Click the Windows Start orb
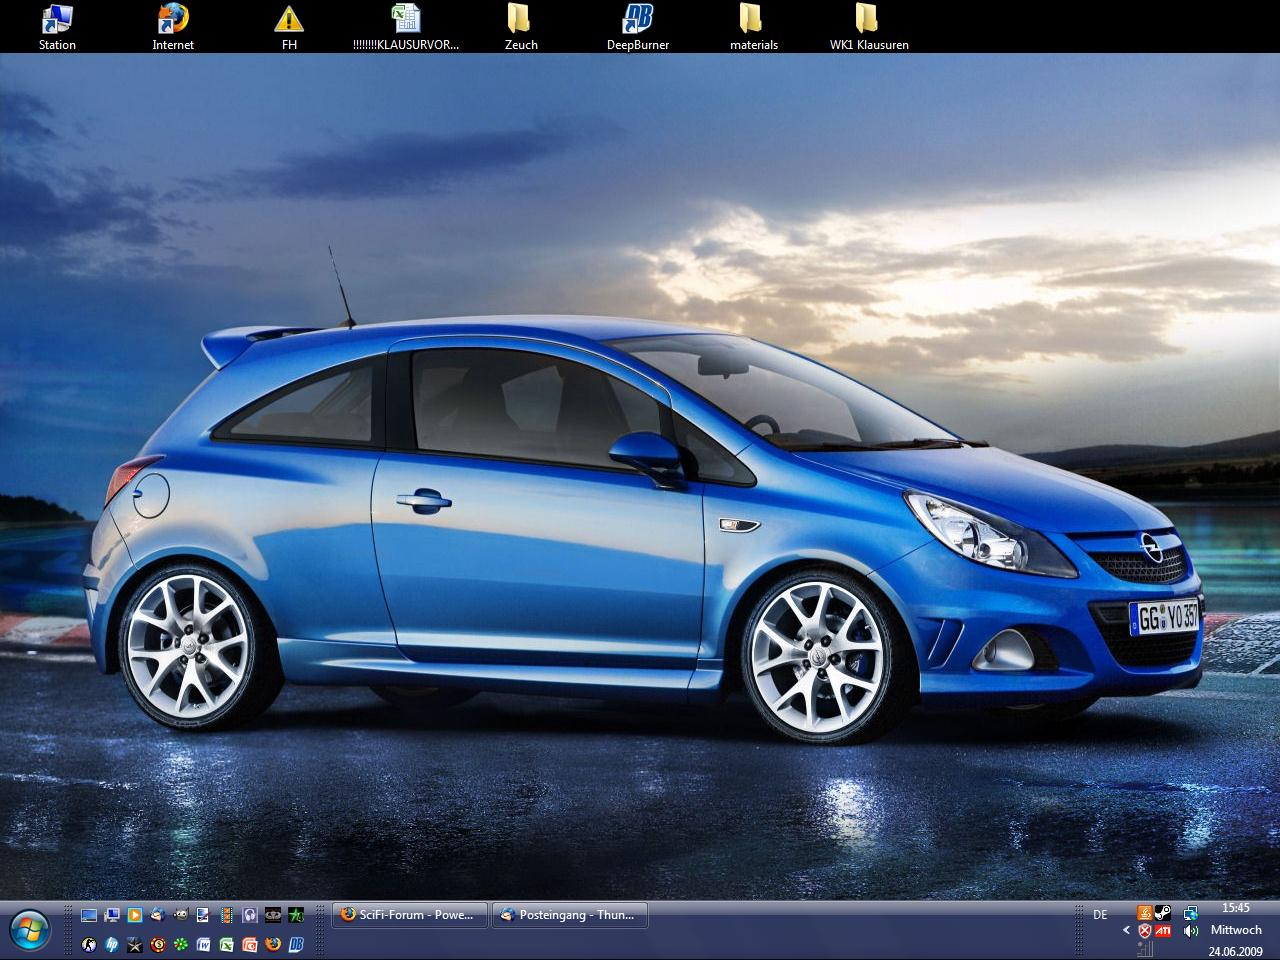1280x960 pixels. tap(31, 930)
